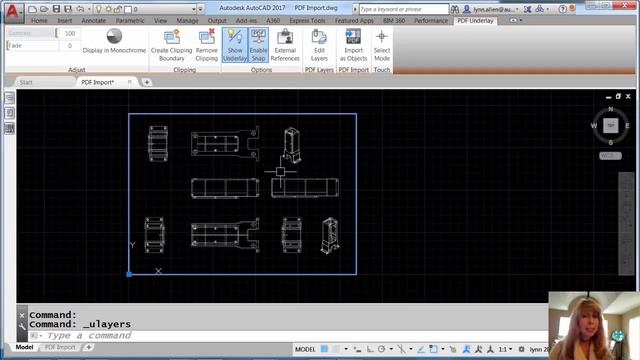640x360 pixels.
Task: Click the Open file icon
Action: click(44, 9)
